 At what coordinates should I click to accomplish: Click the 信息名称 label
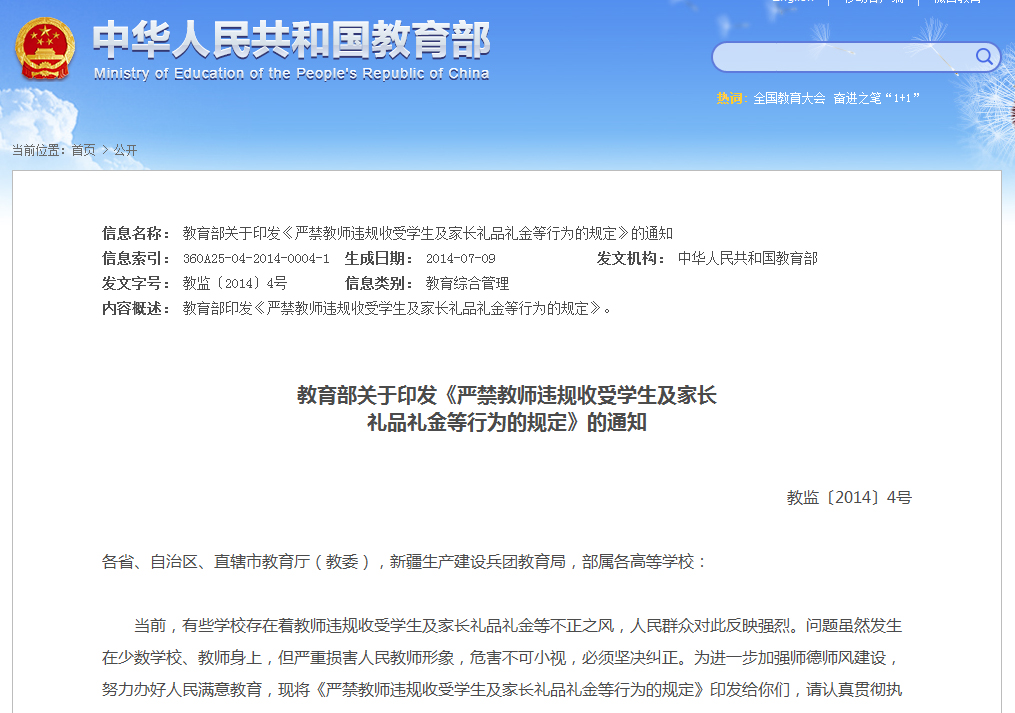point(135,233)
